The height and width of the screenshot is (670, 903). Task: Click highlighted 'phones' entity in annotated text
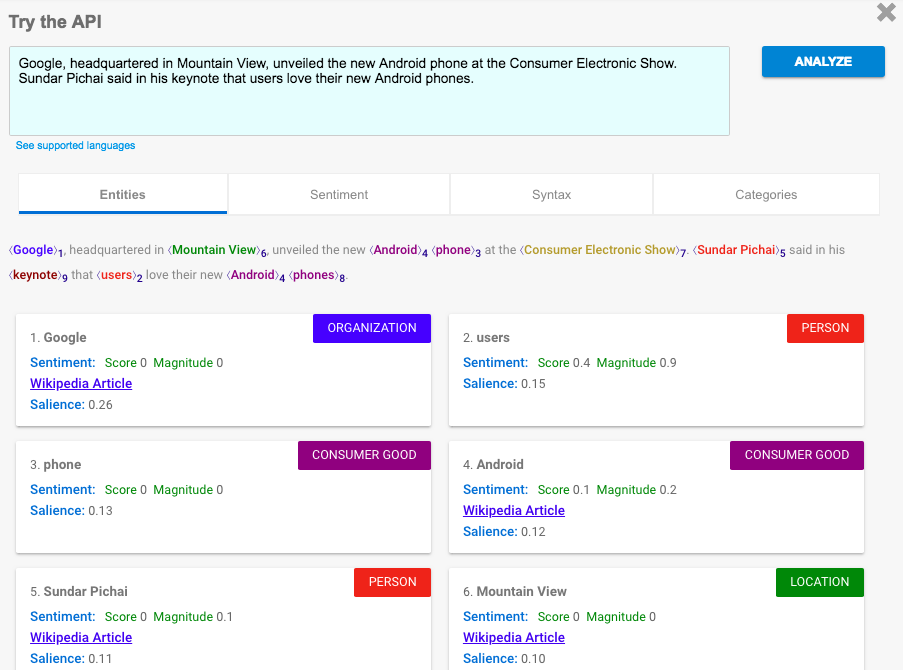coord(314,275)
